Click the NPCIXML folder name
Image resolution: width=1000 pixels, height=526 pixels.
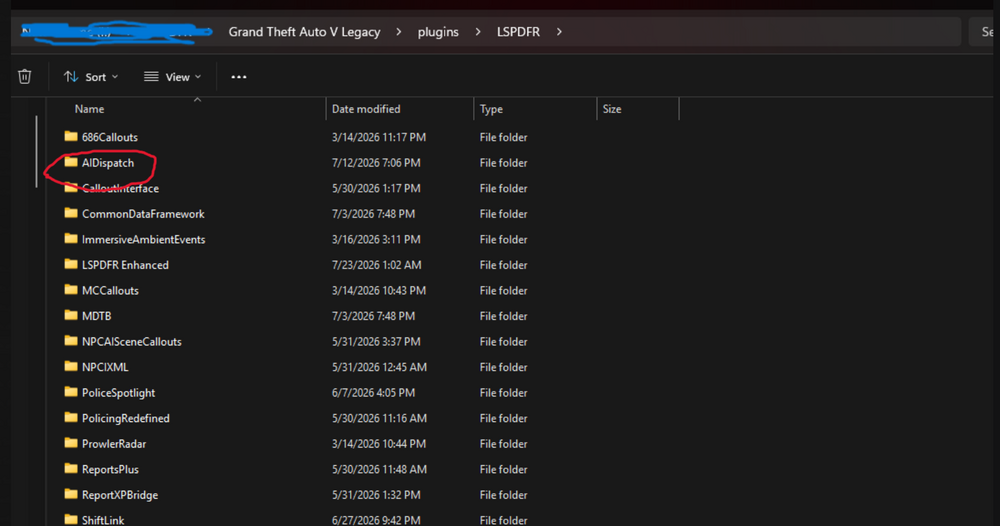coord(105,367)
